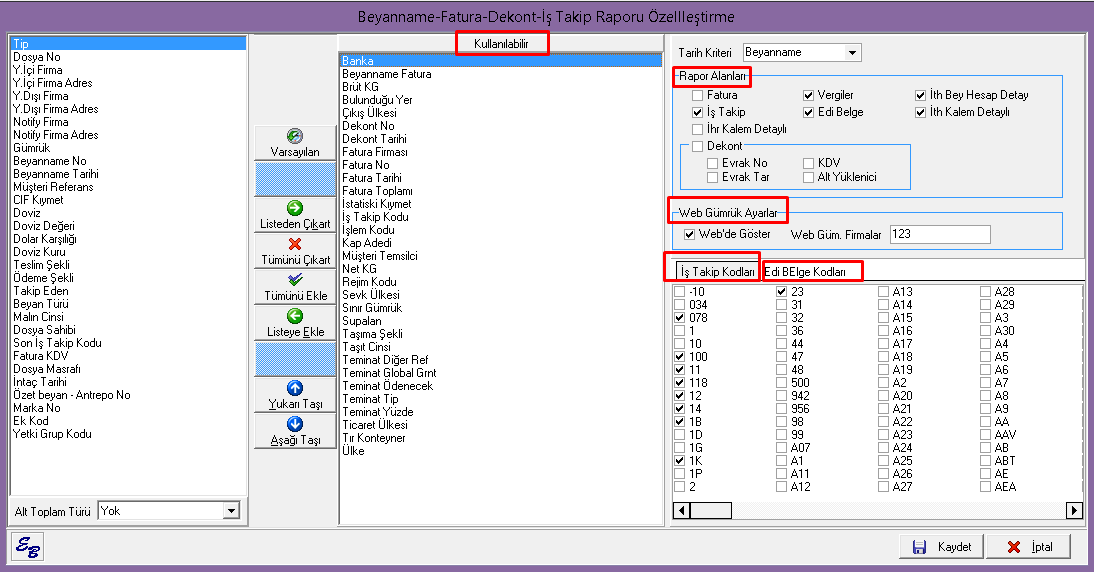Check the KDV option
Screen dimensions: 1094x572
tap(809, 163)
